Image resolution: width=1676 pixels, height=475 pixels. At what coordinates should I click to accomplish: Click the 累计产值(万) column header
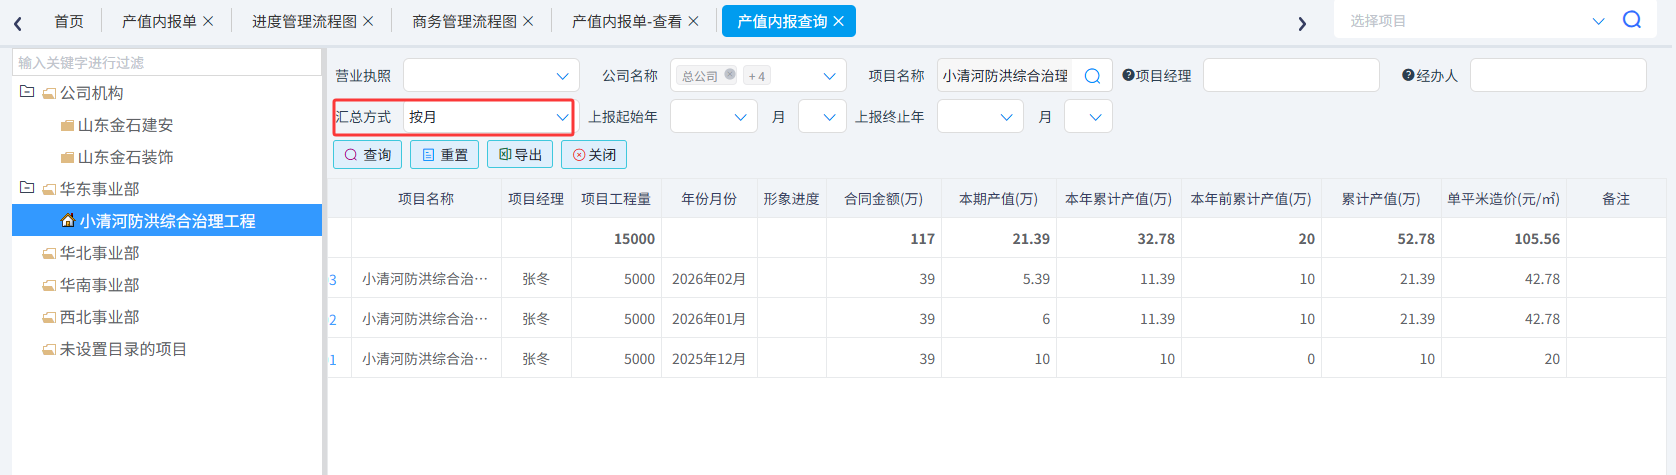[1380, 199]
